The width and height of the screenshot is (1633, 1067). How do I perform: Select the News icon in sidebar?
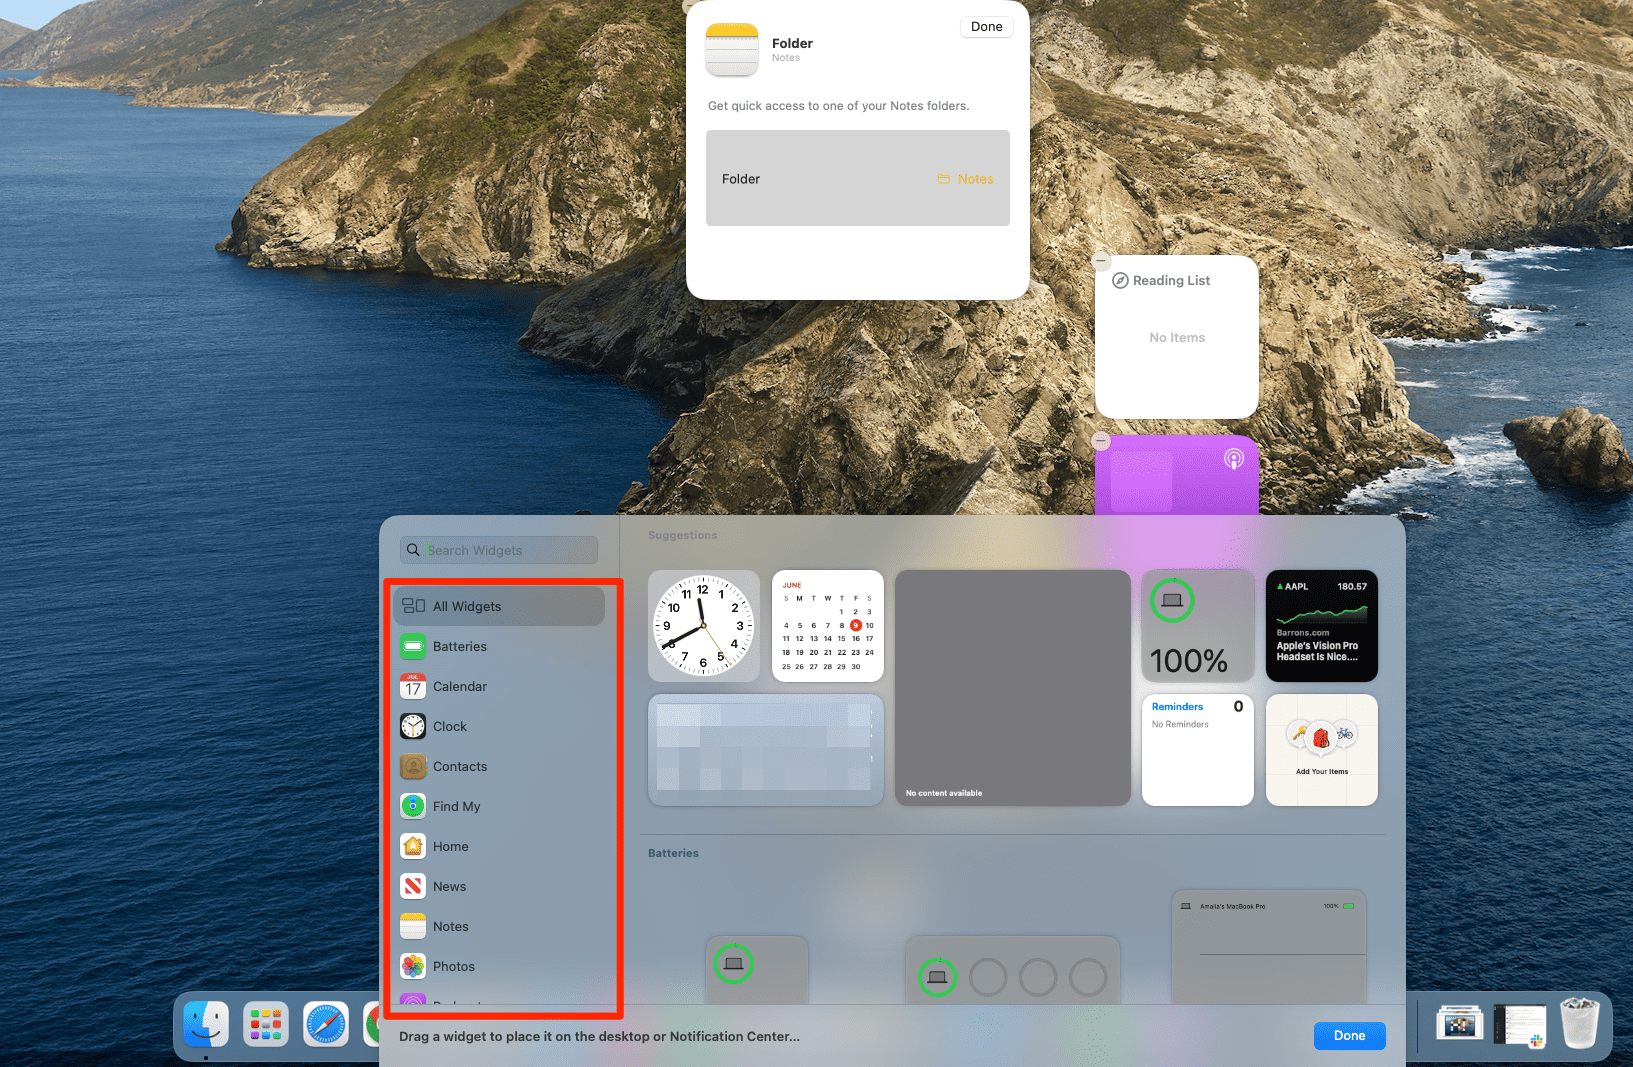pos(413,887)
